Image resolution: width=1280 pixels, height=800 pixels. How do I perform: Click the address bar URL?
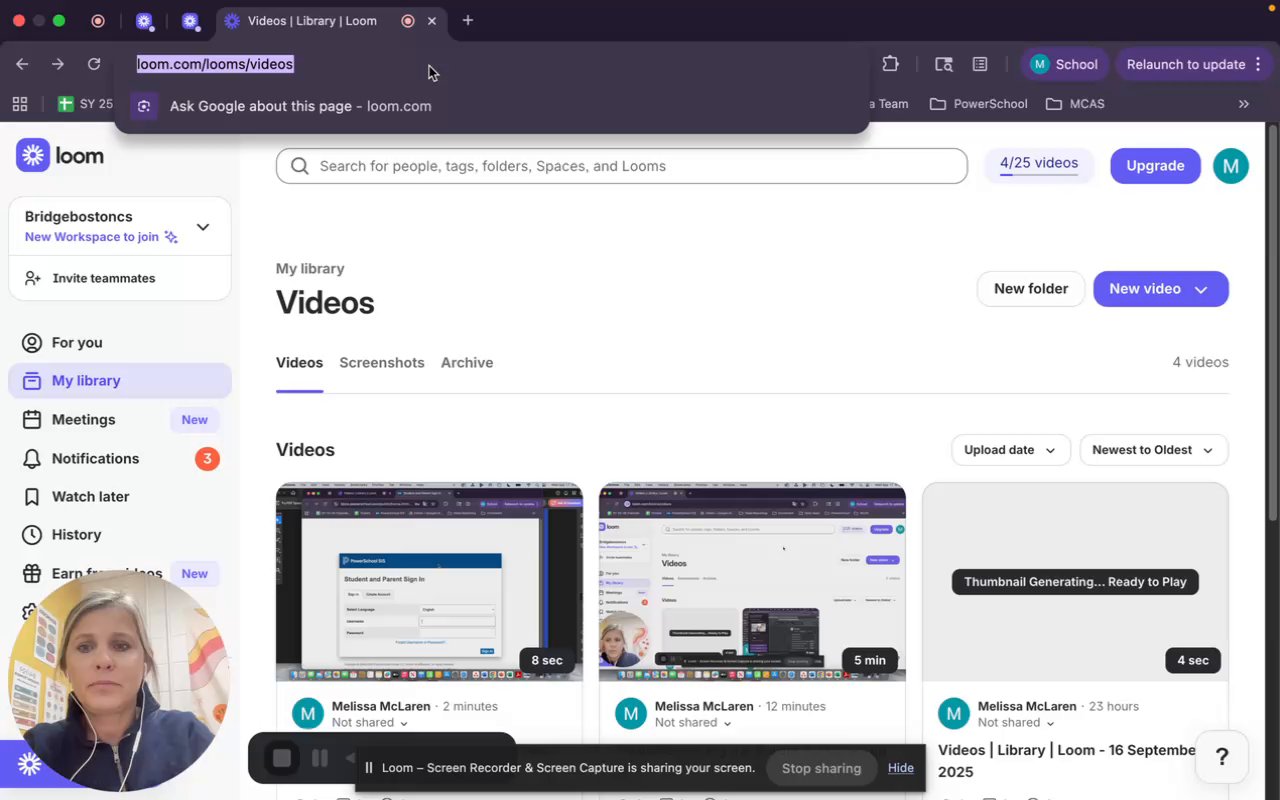pyautogui.click(x=215, y=64)
